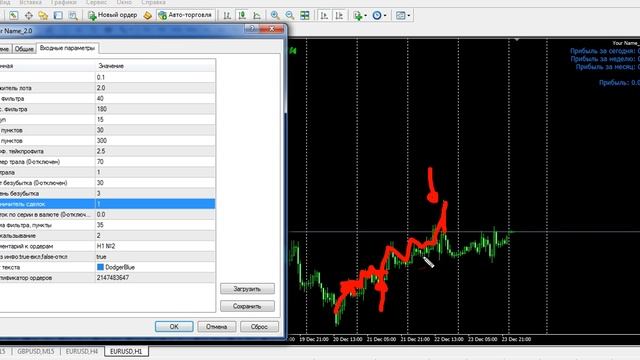This screenshot has width=640, height=360.
Task: Select the value cell 300
Action: (155, 140)
